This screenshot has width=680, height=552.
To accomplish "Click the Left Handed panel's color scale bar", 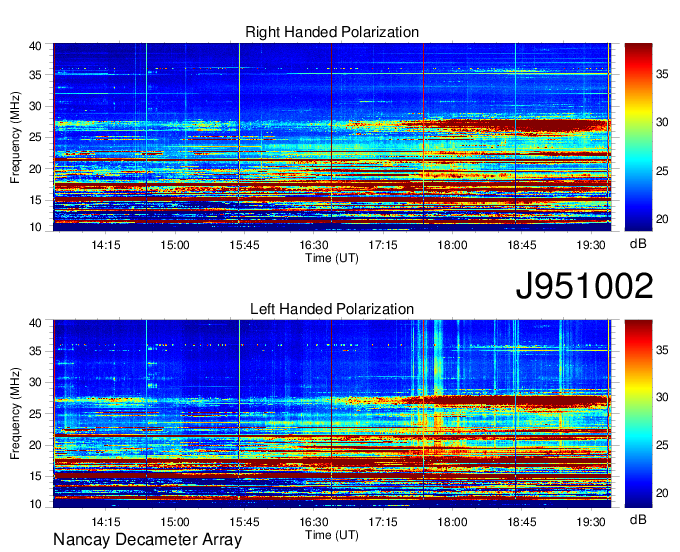I will coord(638,414).
